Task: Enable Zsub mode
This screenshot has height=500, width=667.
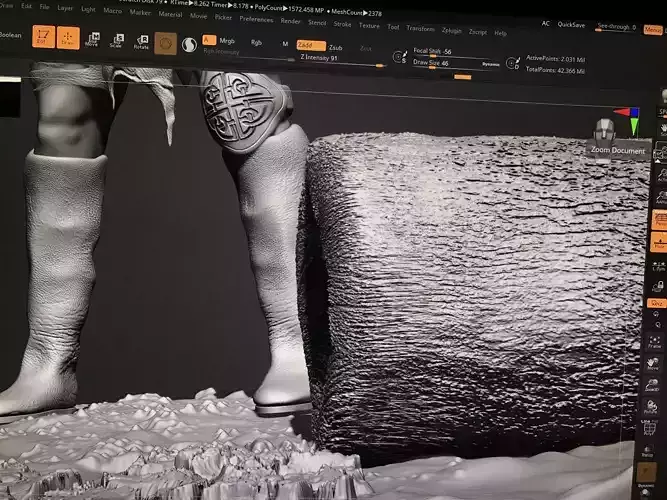Action: point(336,47)
